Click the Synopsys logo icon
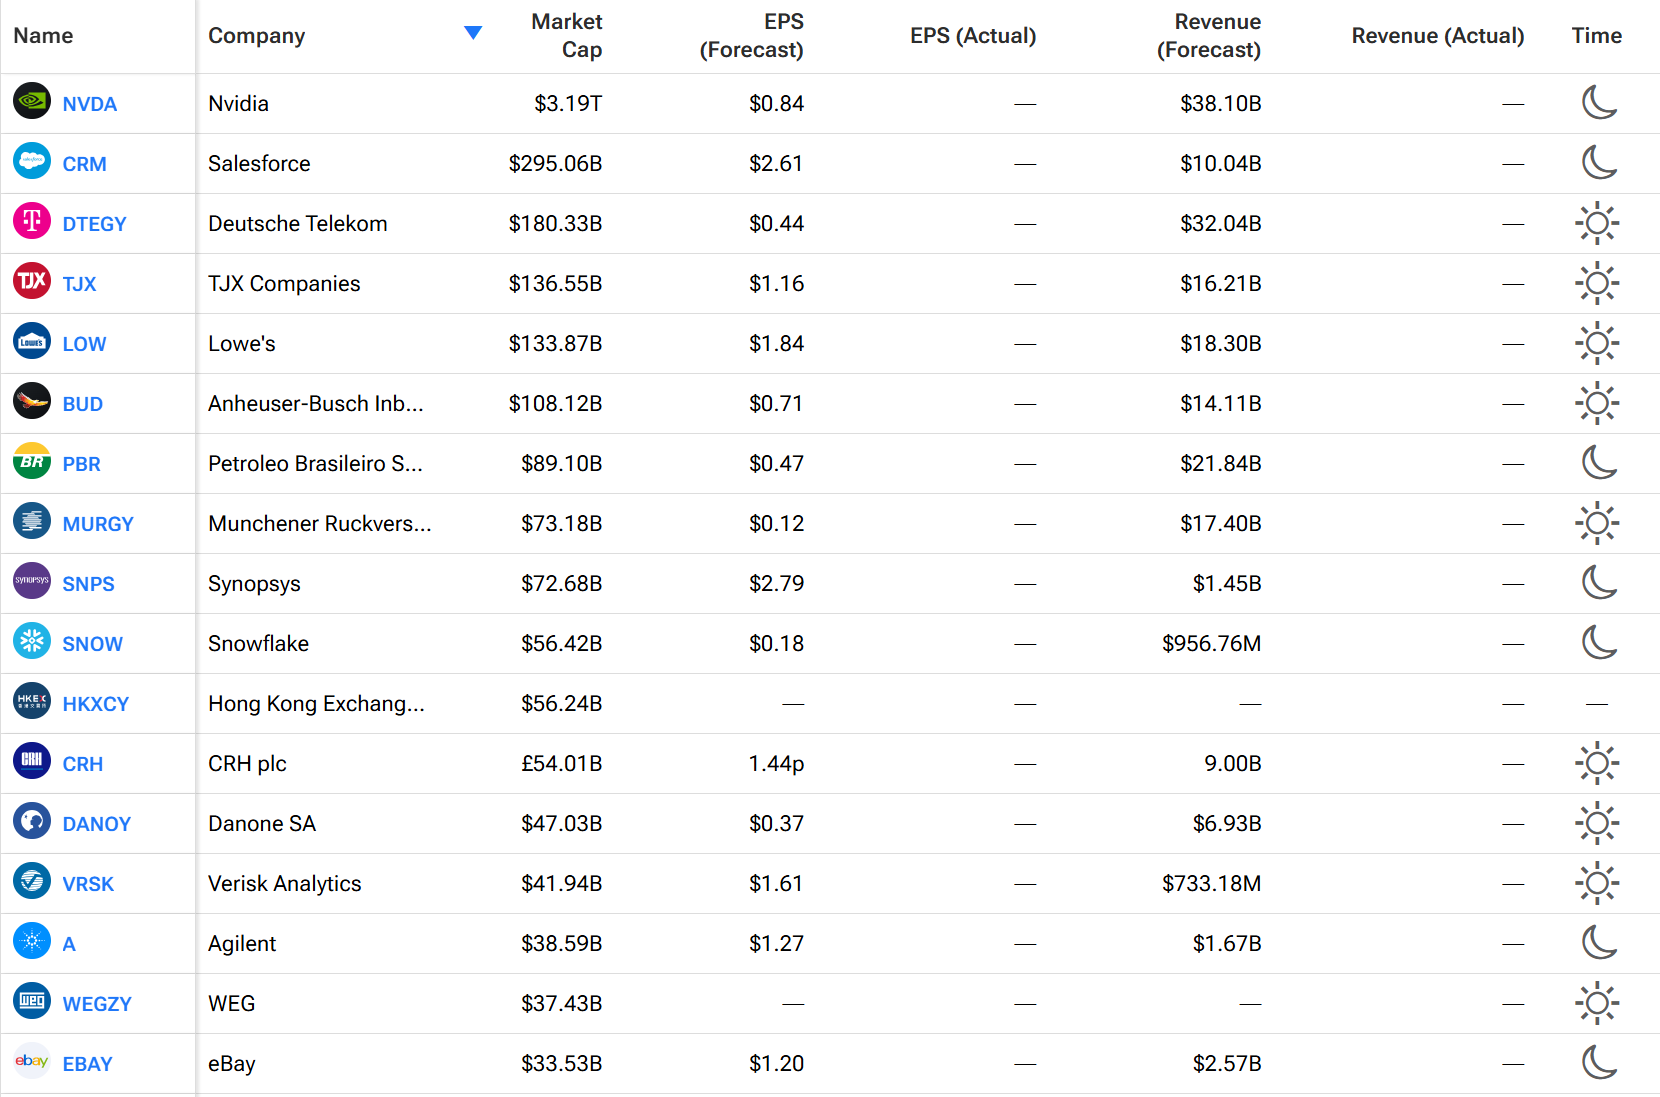Screen dimensions: 1660x1097 click(x=32, y=581)
